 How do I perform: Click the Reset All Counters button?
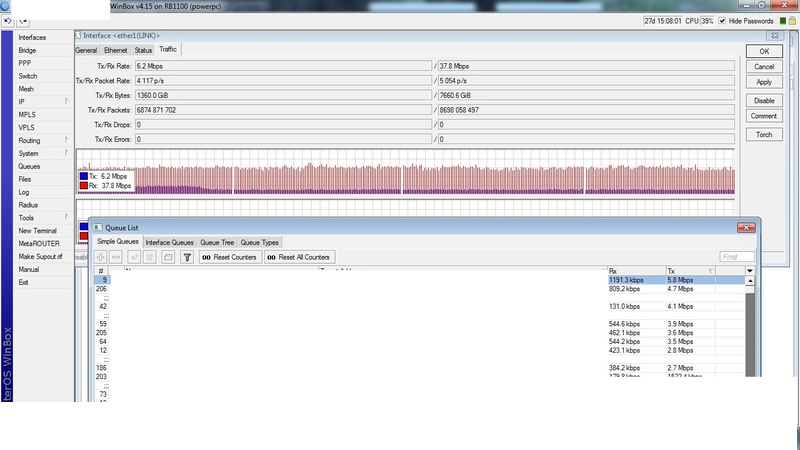pyautogui.click(x=299, y=257)
